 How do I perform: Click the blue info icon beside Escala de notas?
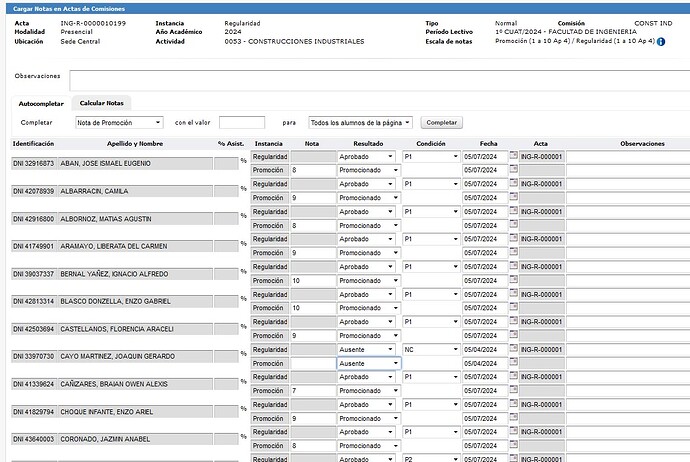pyautogui.click(x=661, y=42)
